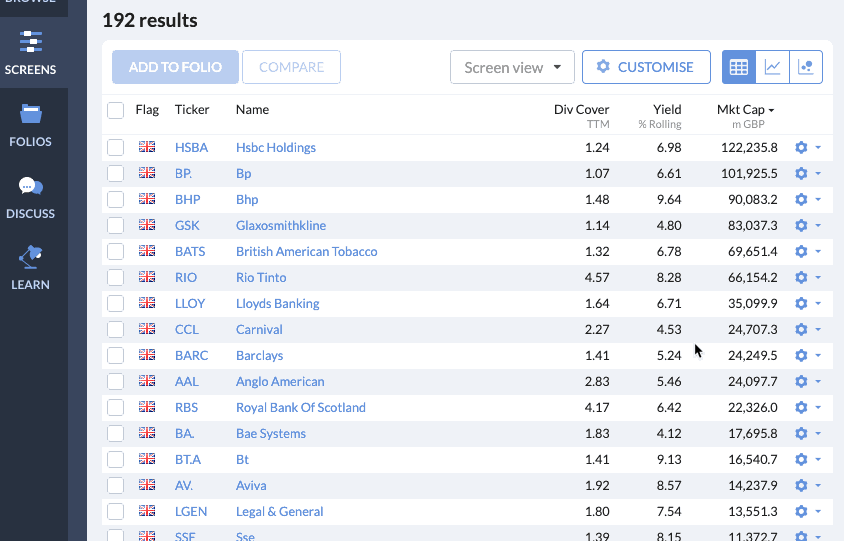Open the BARC ticker link

click(191, 355)
